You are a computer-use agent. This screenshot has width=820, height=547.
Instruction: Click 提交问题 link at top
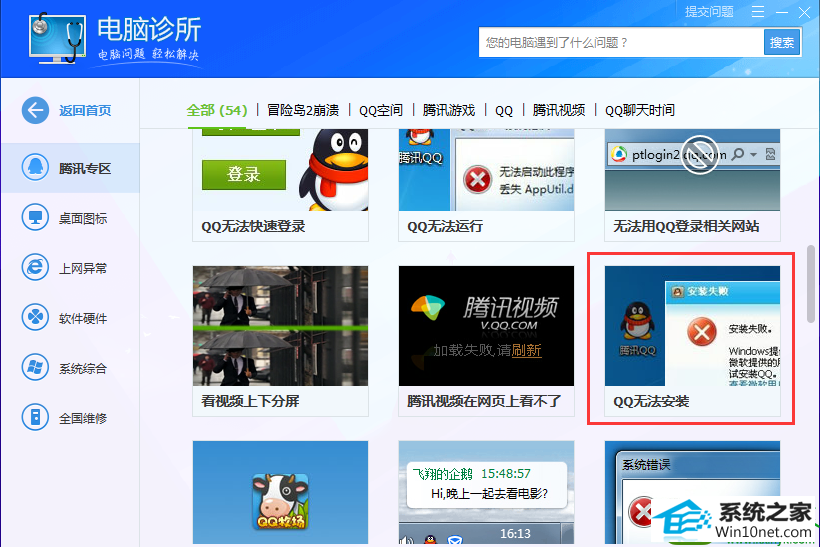point(709,12)
